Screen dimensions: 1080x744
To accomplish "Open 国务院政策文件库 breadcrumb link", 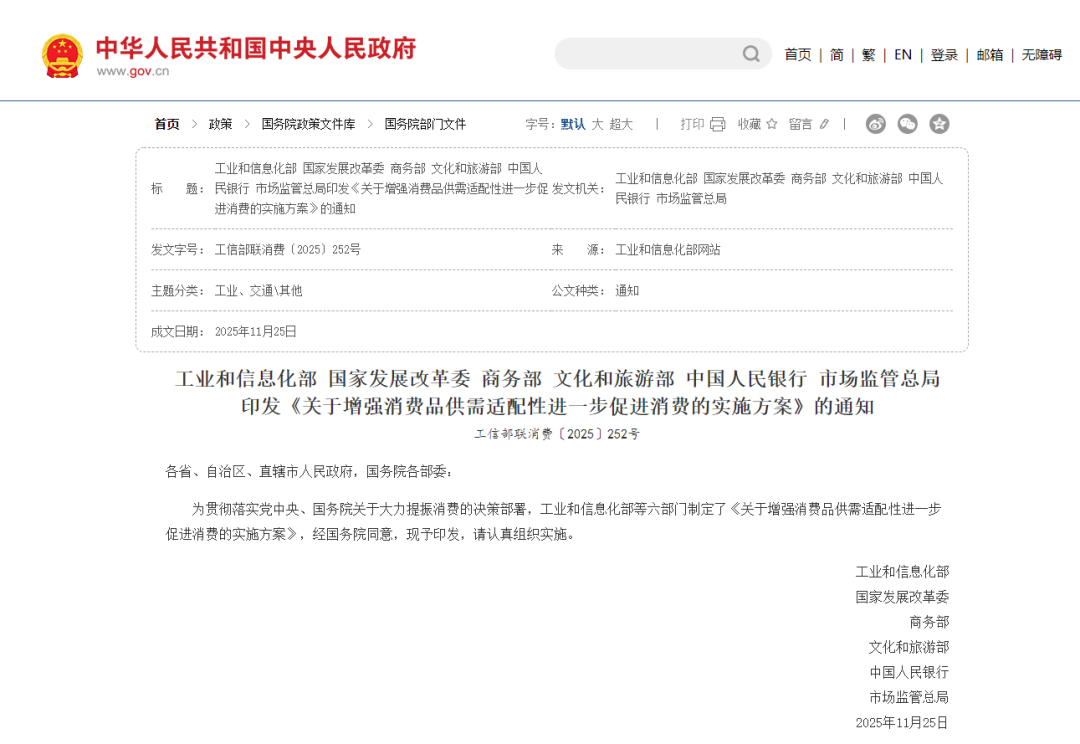I will click(x=308, y=124).
